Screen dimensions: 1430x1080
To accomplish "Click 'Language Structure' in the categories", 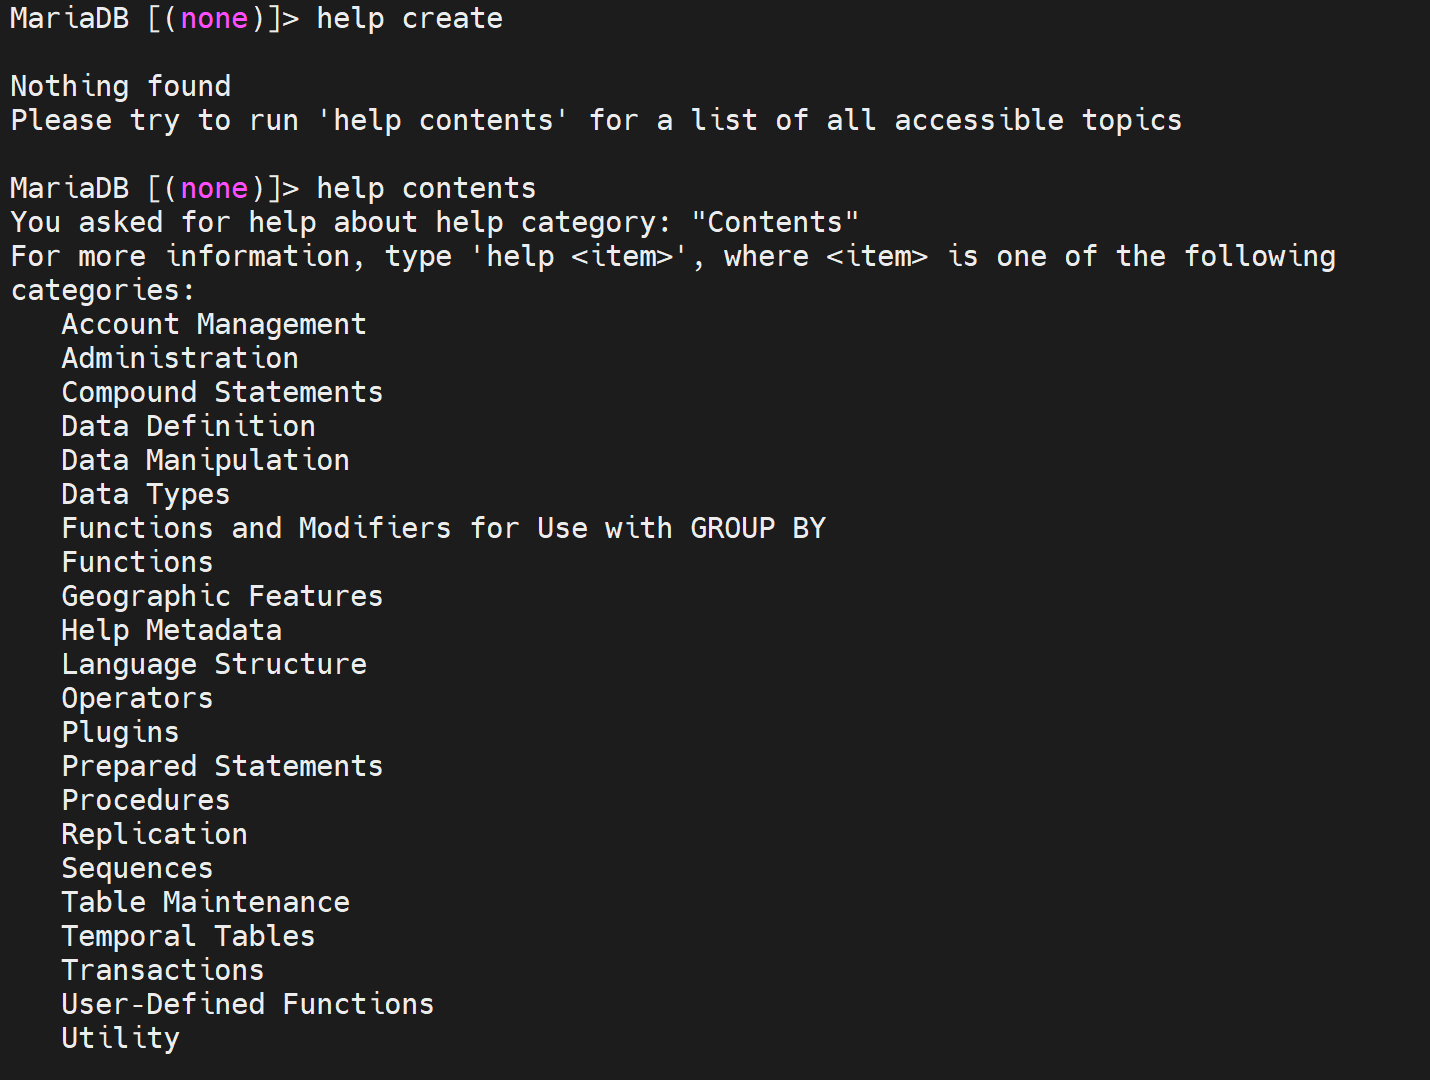I will coord(214,664).
